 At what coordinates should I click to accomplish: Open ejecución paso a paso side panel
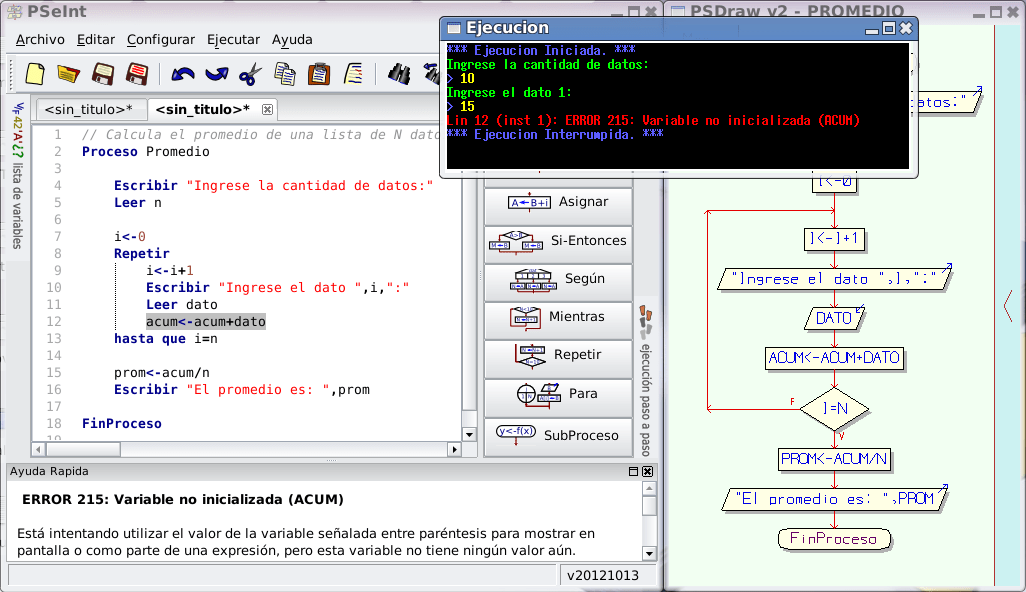(646, 381)
